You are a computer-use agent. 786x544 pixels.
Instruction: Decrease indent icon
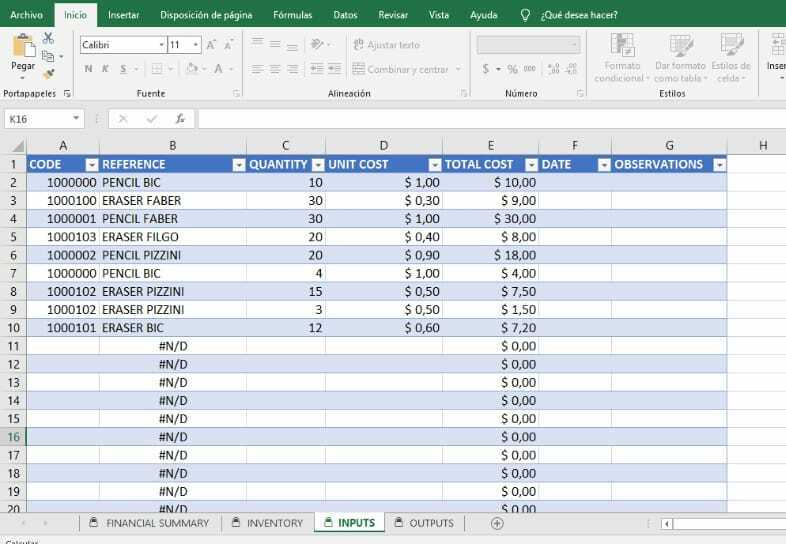tap(317, 69)
